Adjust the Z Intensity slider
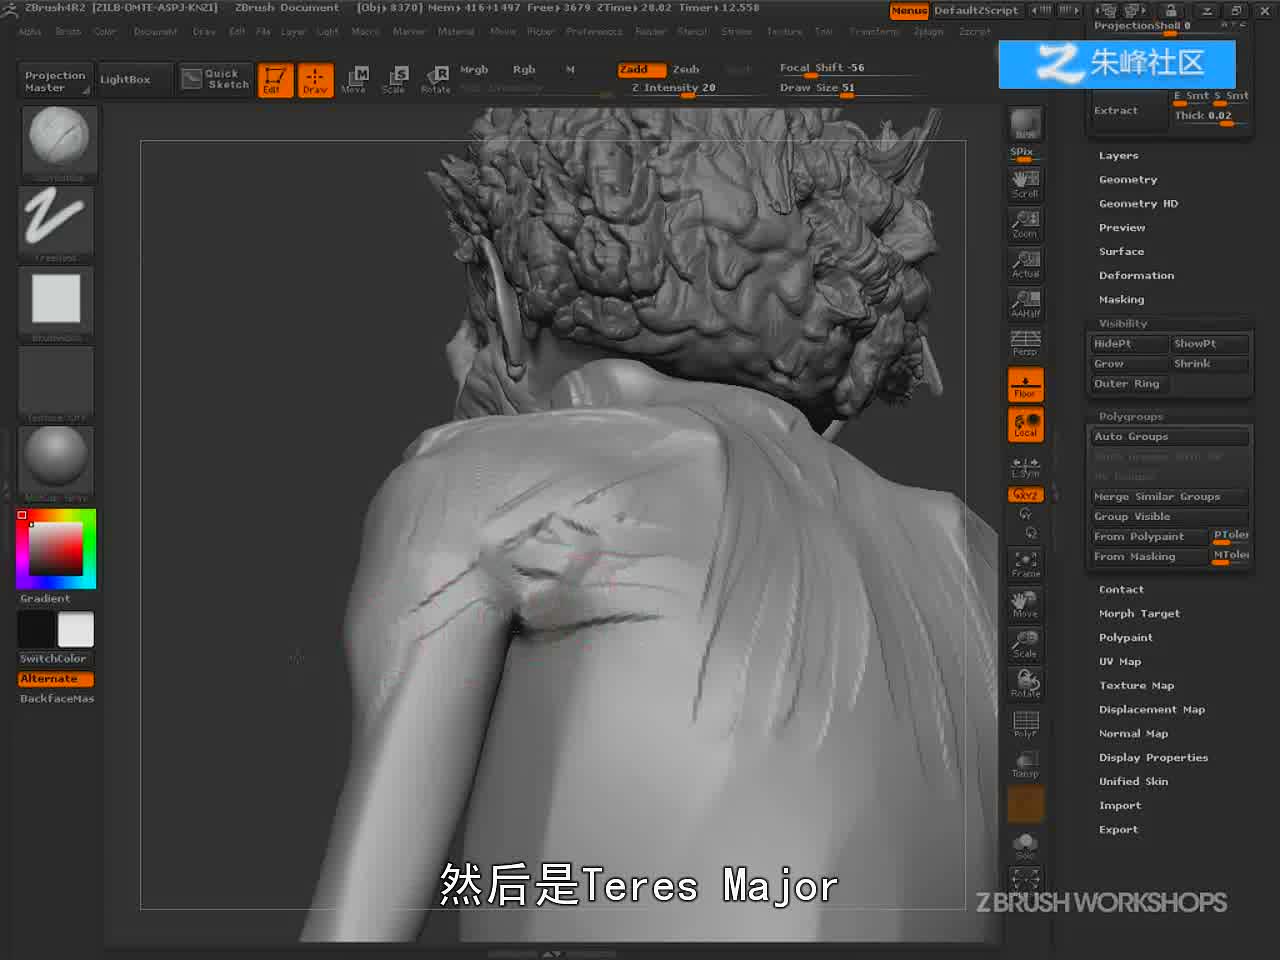This screenshot has height=960, width=1280. pyautogui.click(x=674, y=88)
